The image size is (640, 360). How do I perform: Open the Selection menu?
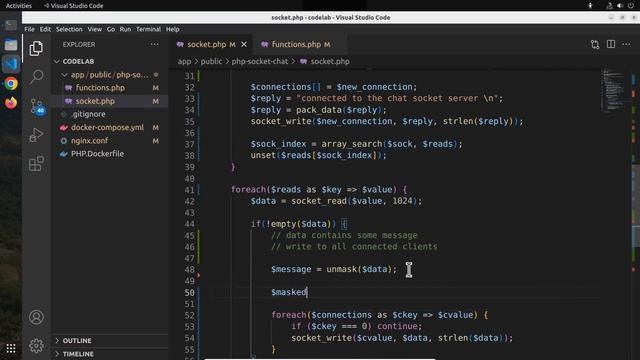pyautogui.click(x=69, y=29)
